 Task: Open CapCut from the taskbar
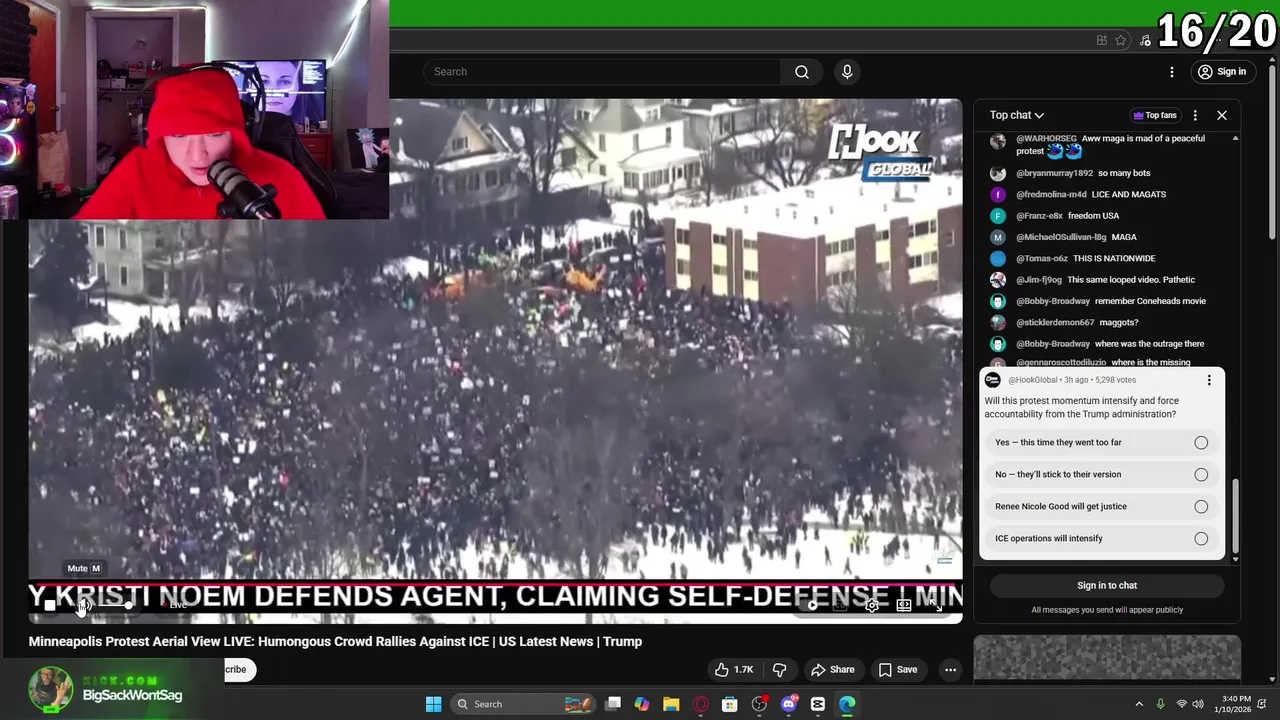click(x=818, y=704)
